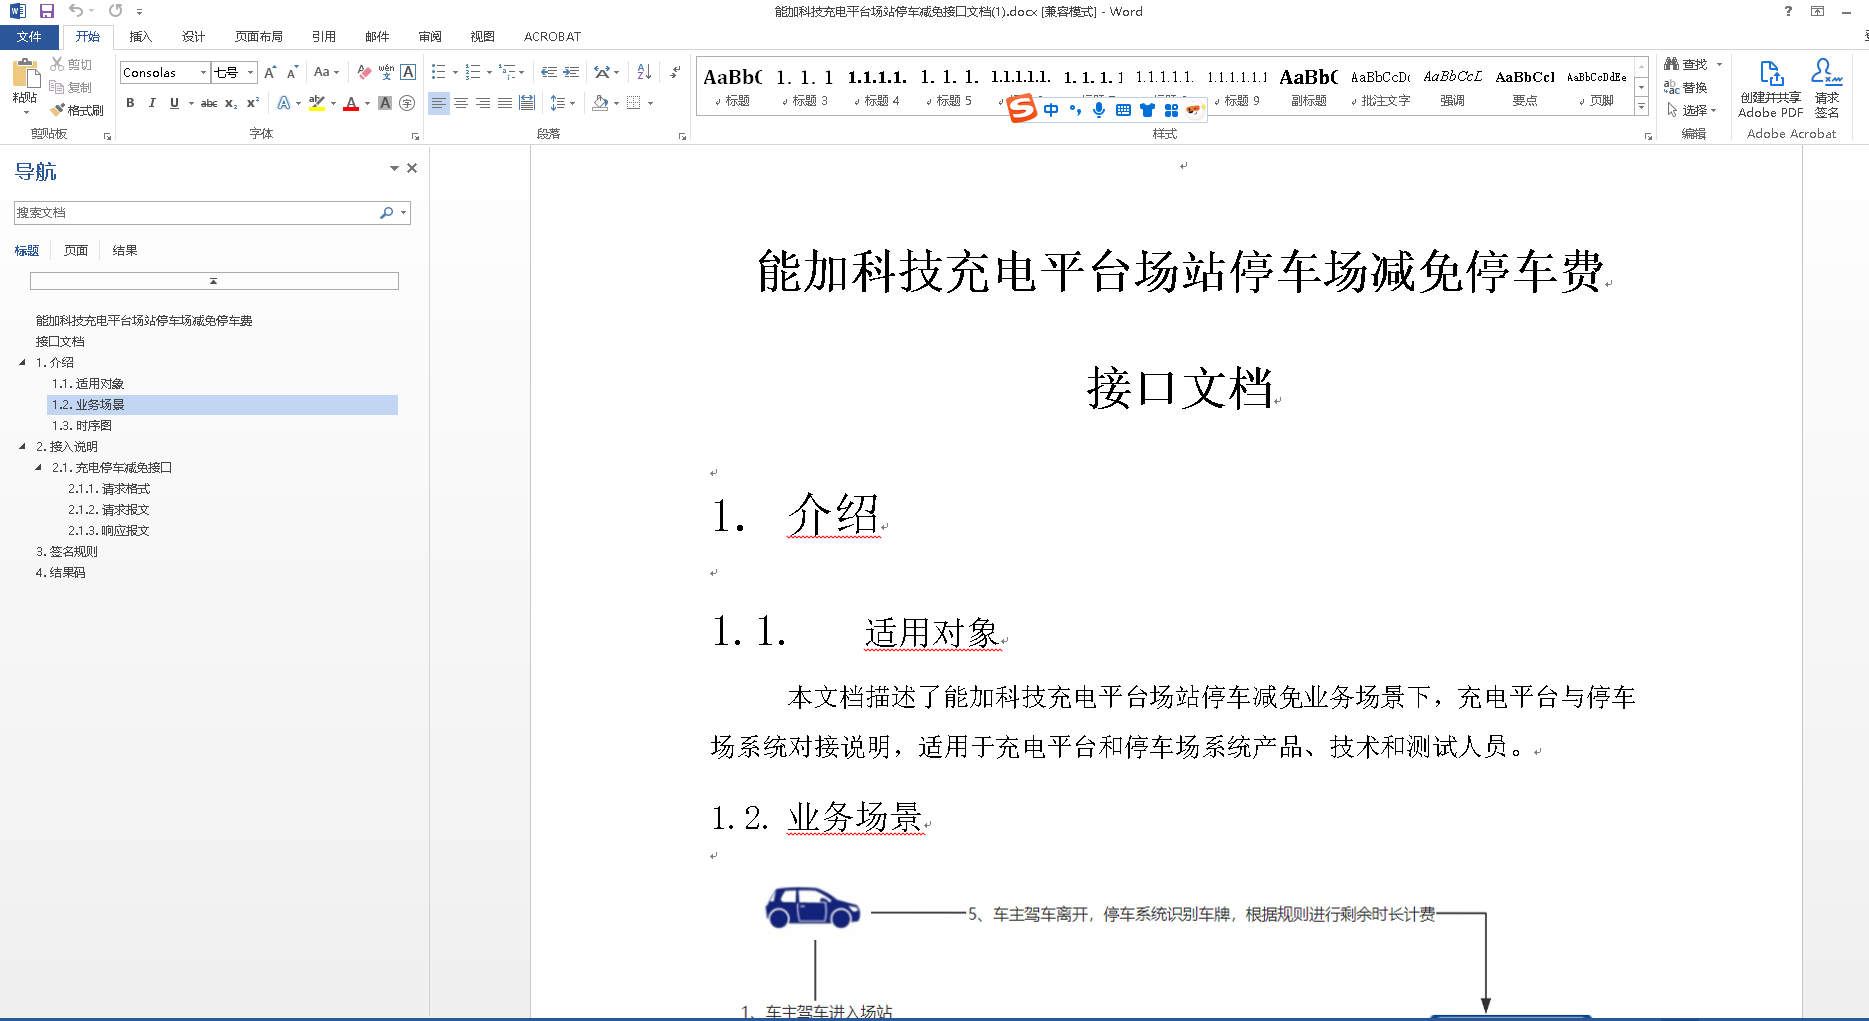Click the Format Painter (格式刷) brush icon
This screenshot has height=1021, width=1869.
58,110
